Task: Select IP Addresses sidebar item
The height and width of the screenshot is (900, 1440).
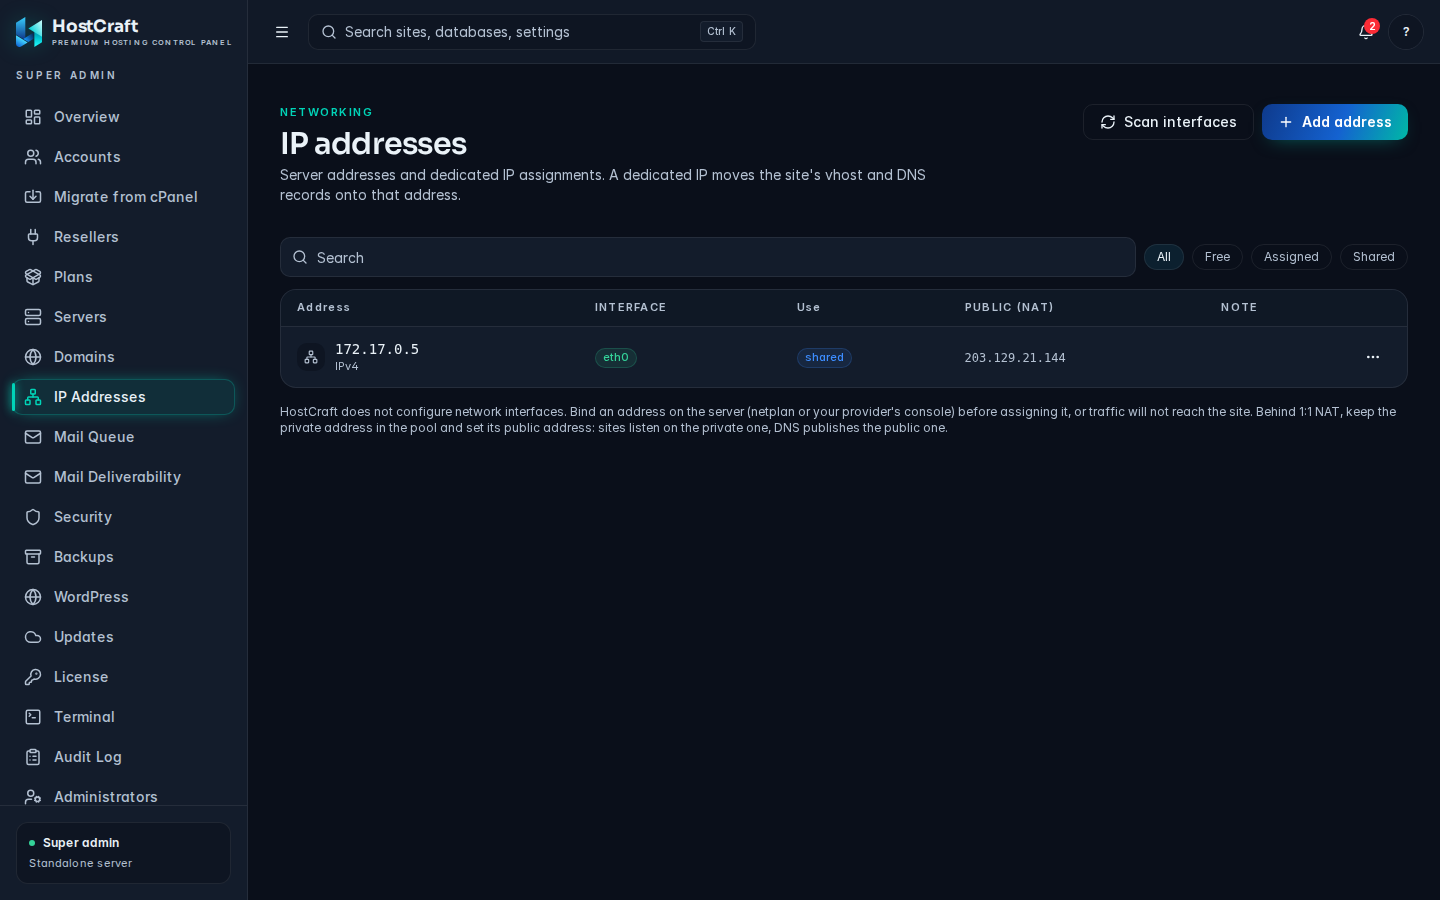Action: point(123,397)
